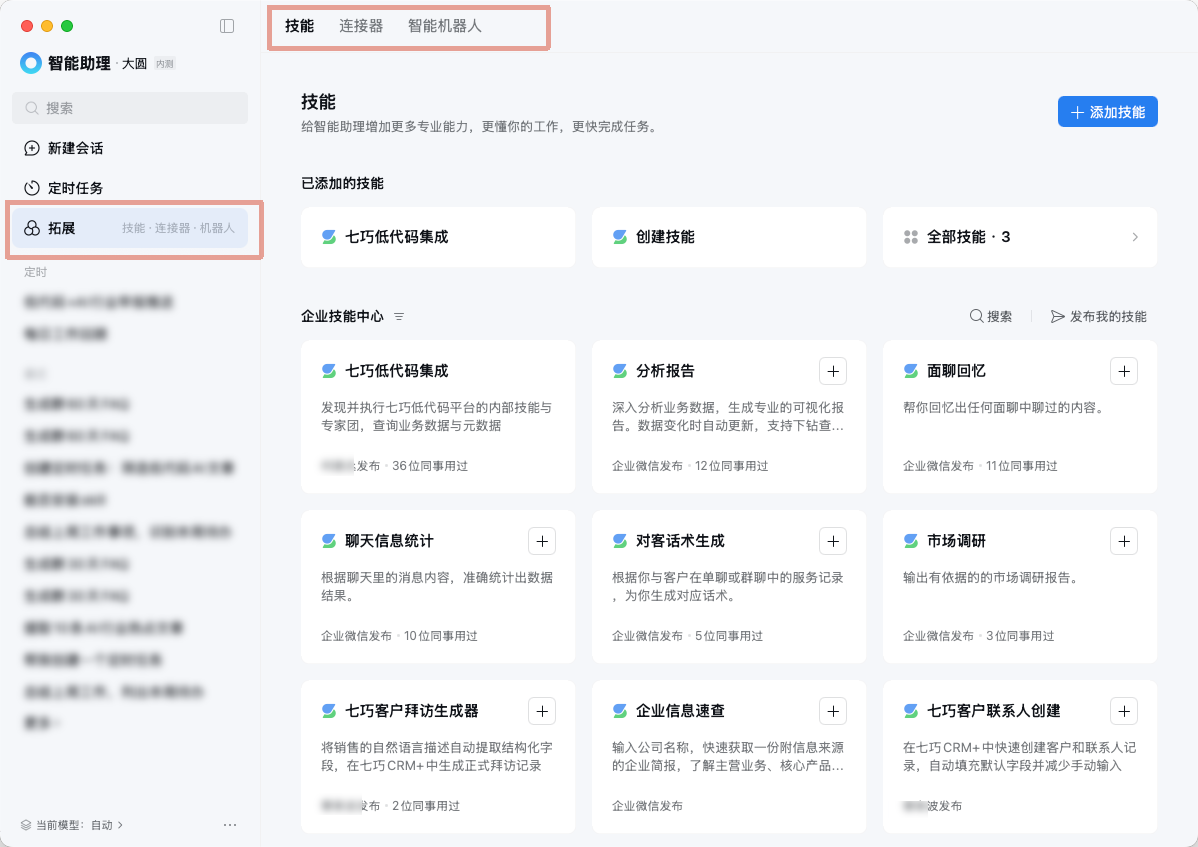Viewport: 1198px width, 847px height.
Task: Click the 聊天信息统计 skill title
Action: point(390,541)
